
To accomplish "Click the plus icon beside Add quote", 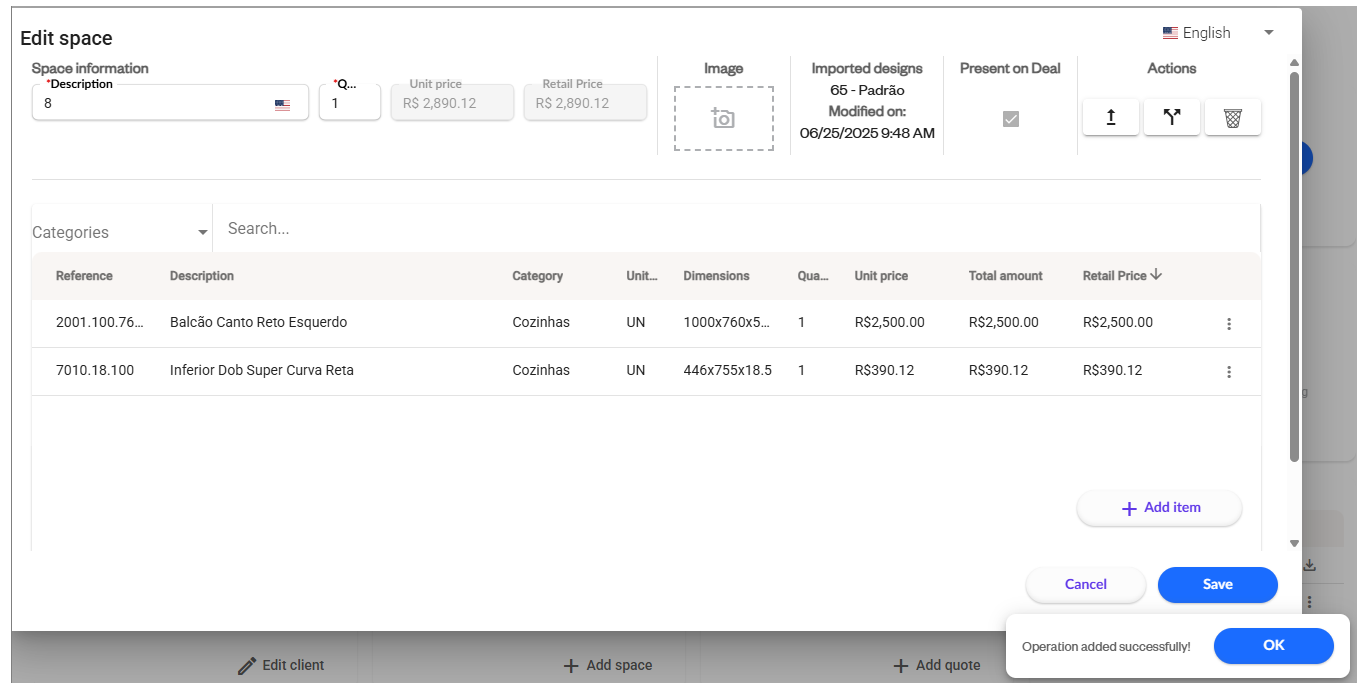I will coord(900,665).
